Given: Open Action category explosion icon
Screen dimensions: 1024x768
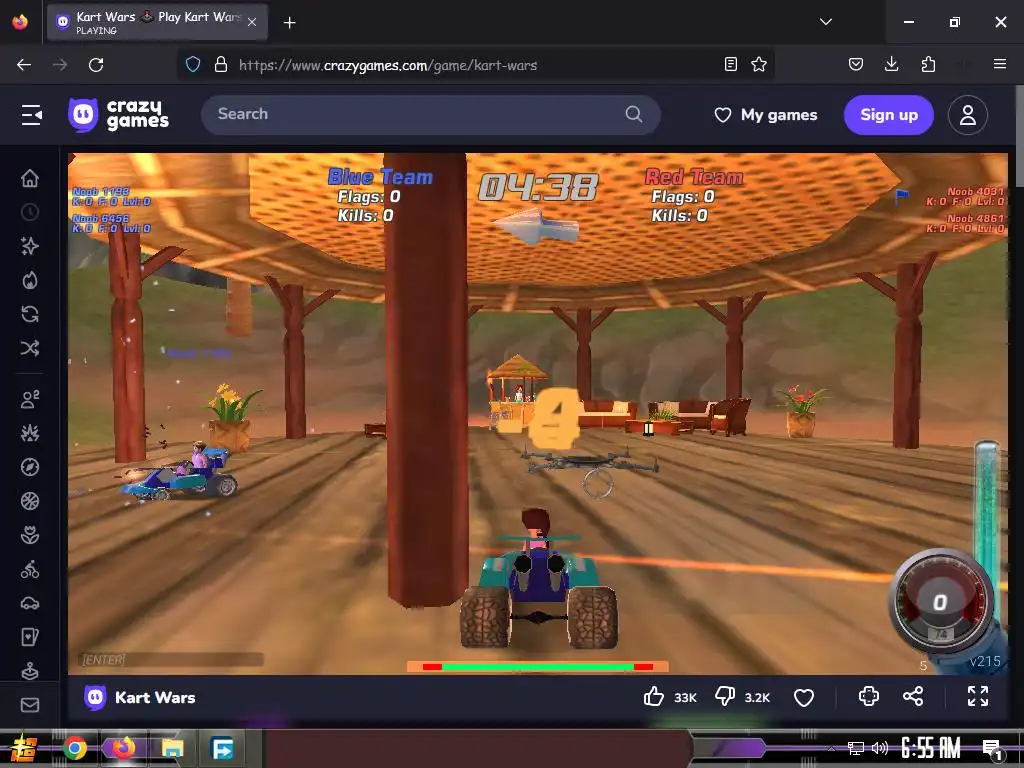Looking at the screenshot, I should [x=29, y=433].
